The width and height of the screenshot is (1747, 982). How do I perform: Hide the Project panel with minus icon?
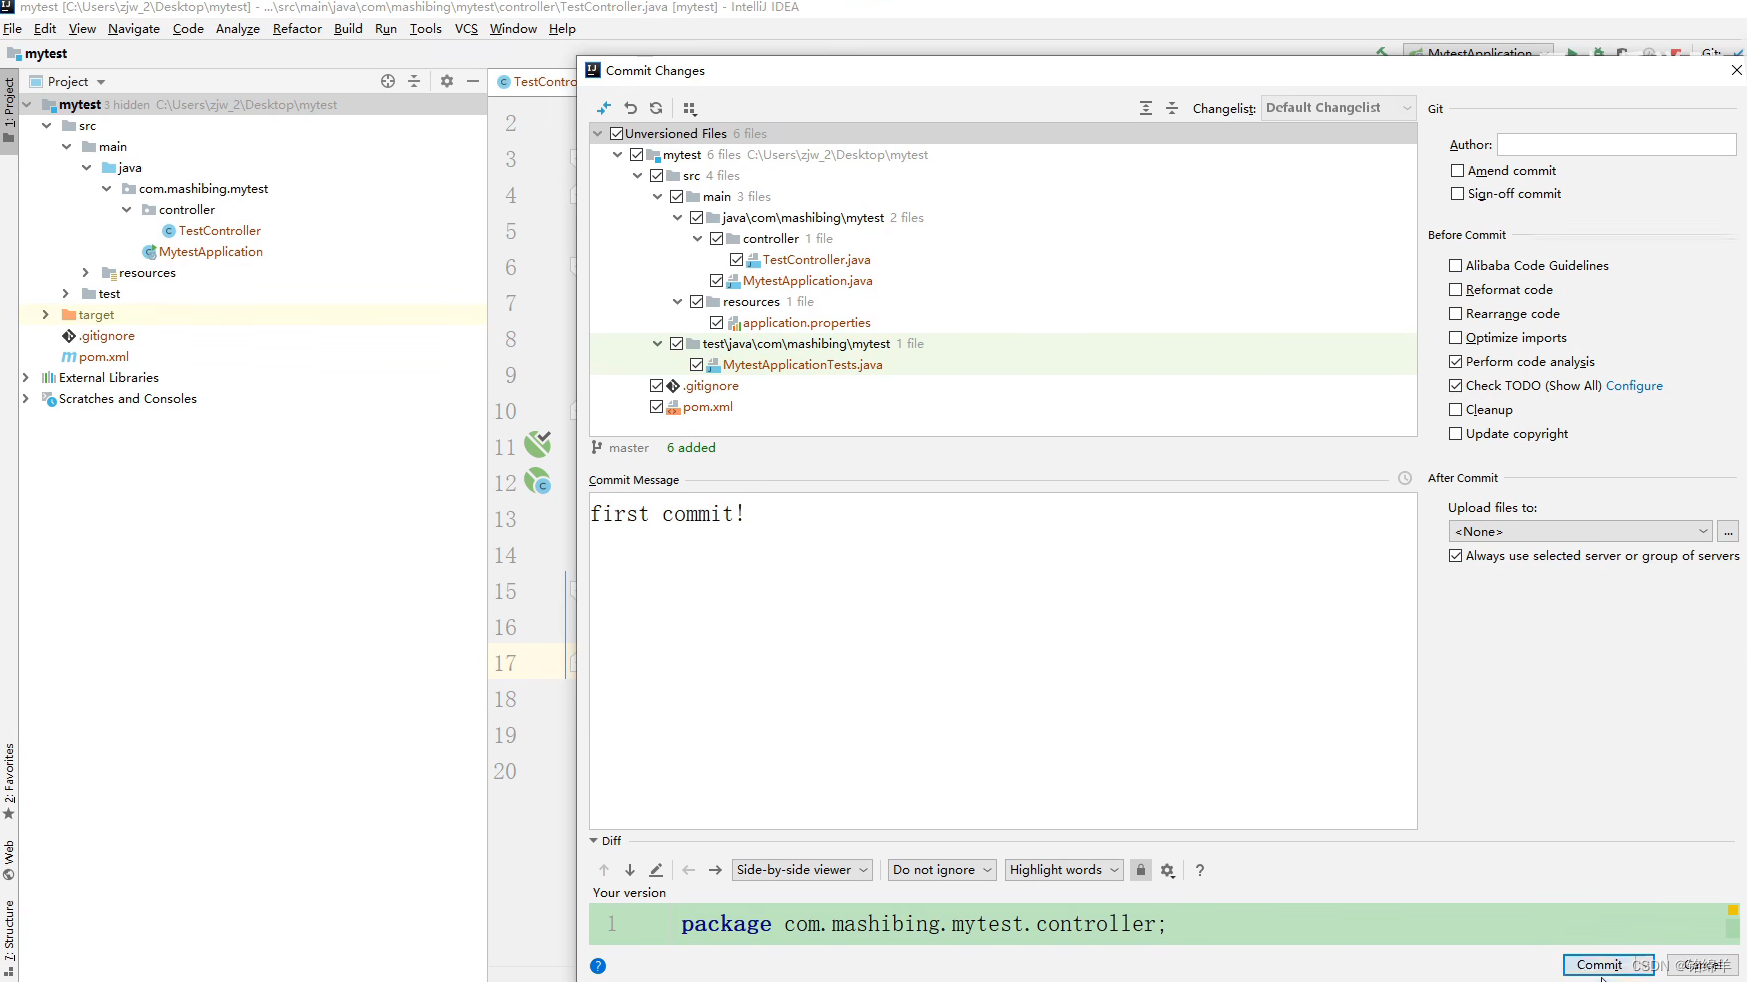click(473, 81)
